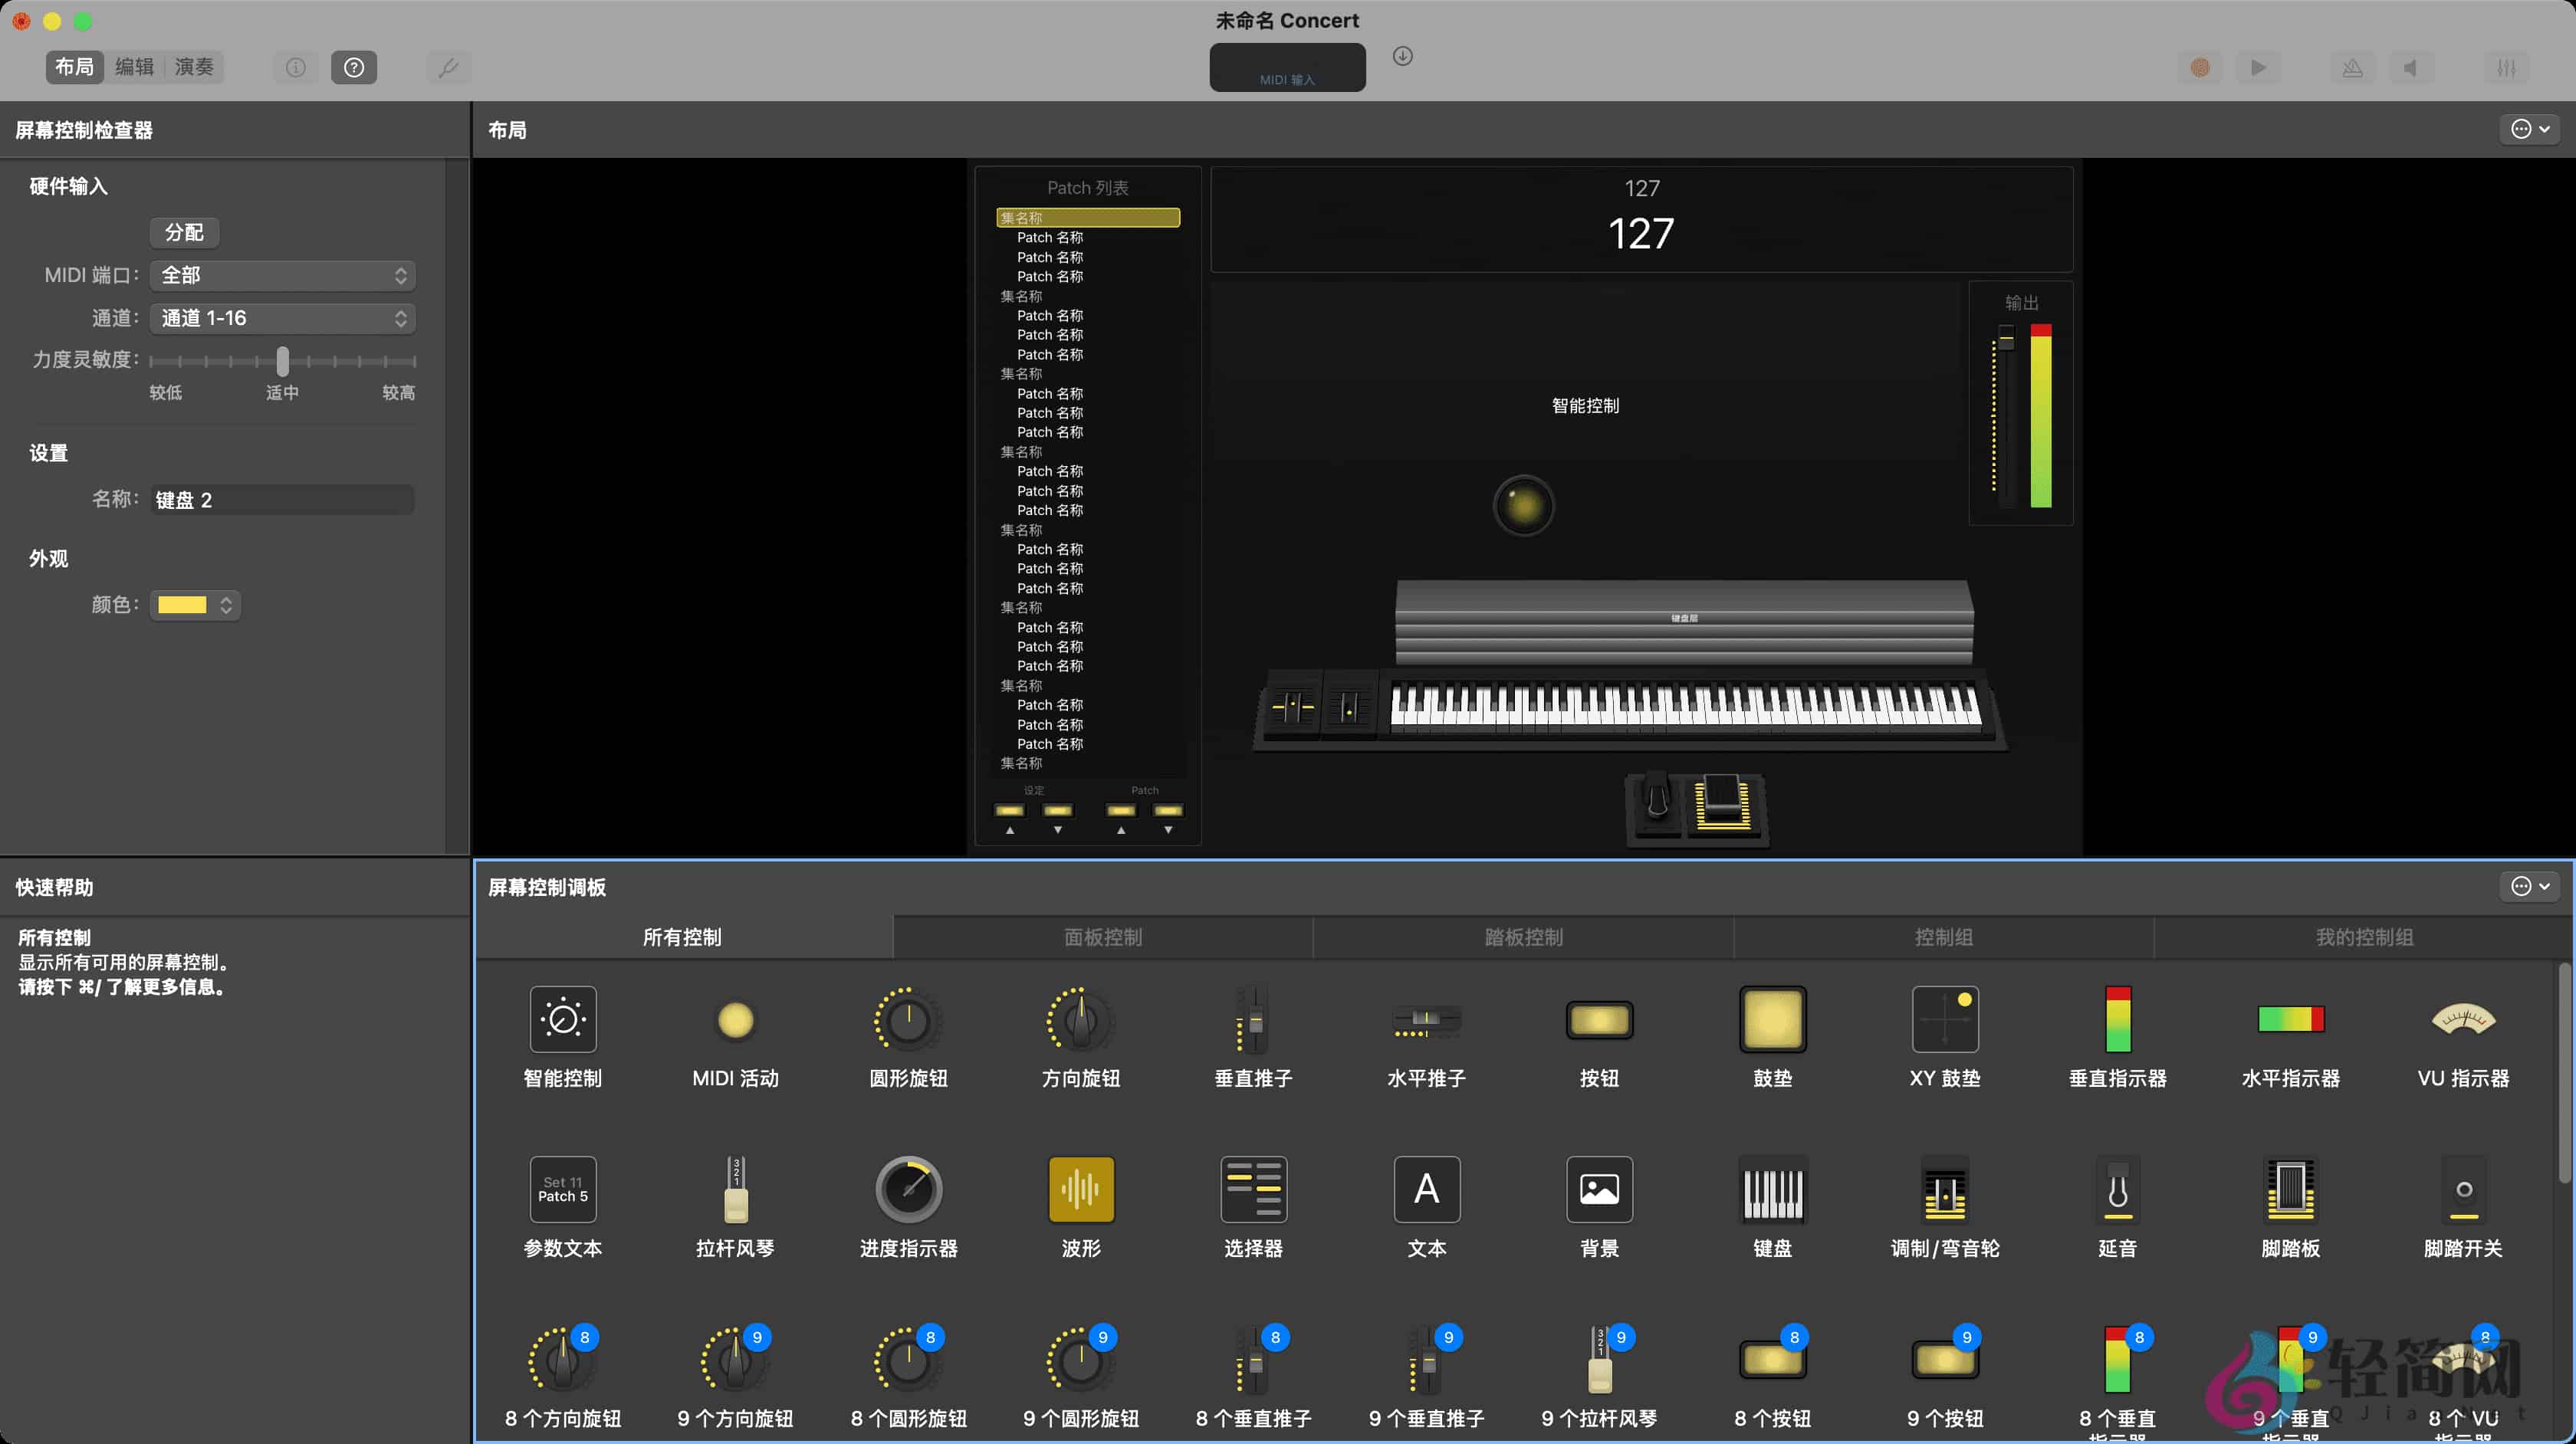
Task: Switch to the 踏板控制 tab
Action: point(1523,937)
